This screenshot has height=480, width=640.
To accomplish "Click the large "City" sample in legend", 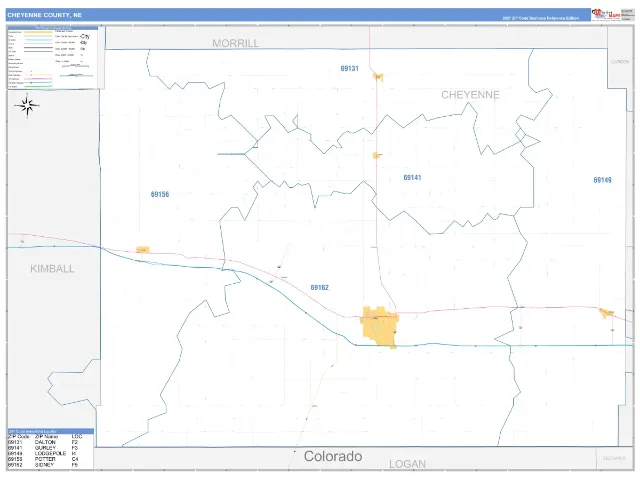I will [x=85, y=36].
